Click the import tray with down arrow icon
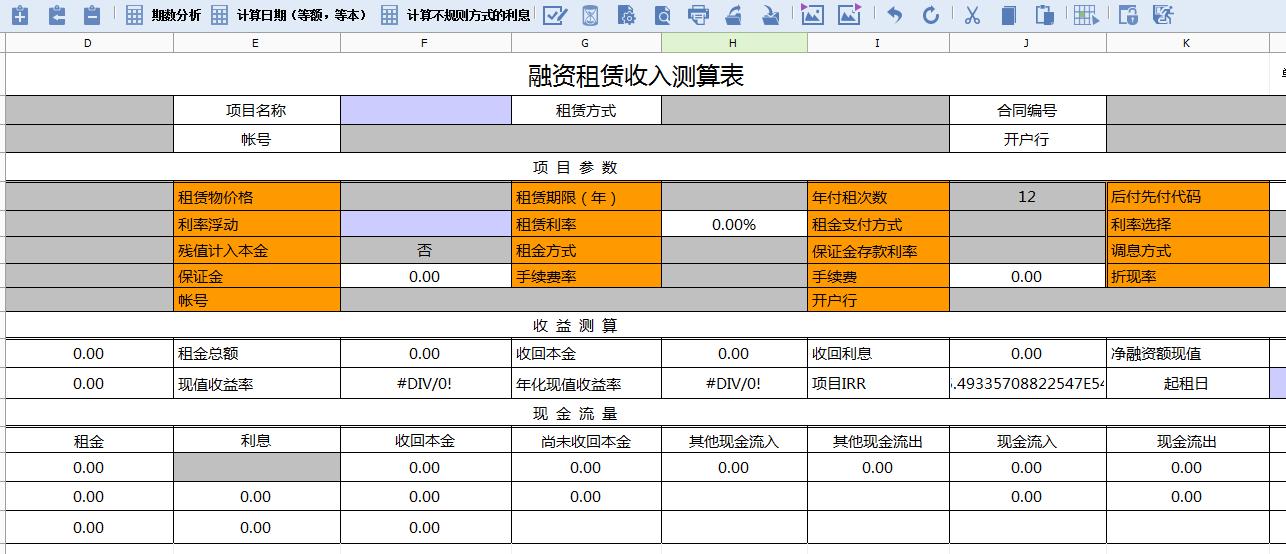1286x554 pixels. [770, 15]
